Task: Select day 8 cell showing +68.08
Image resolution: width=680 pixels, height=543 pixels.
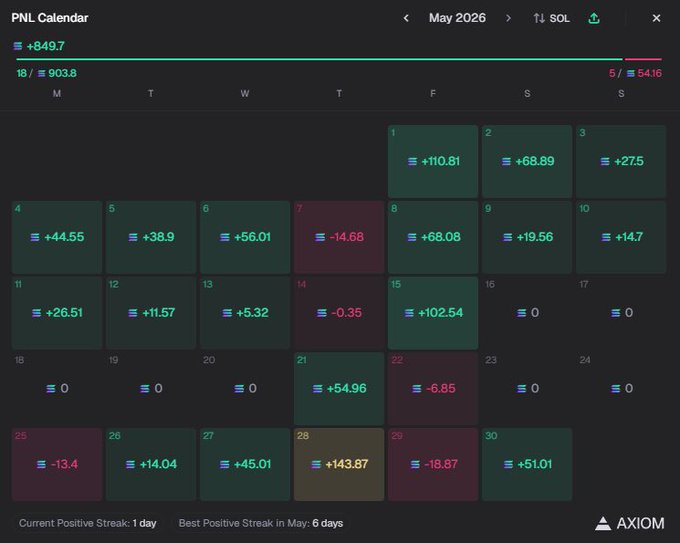Action: 433,237
